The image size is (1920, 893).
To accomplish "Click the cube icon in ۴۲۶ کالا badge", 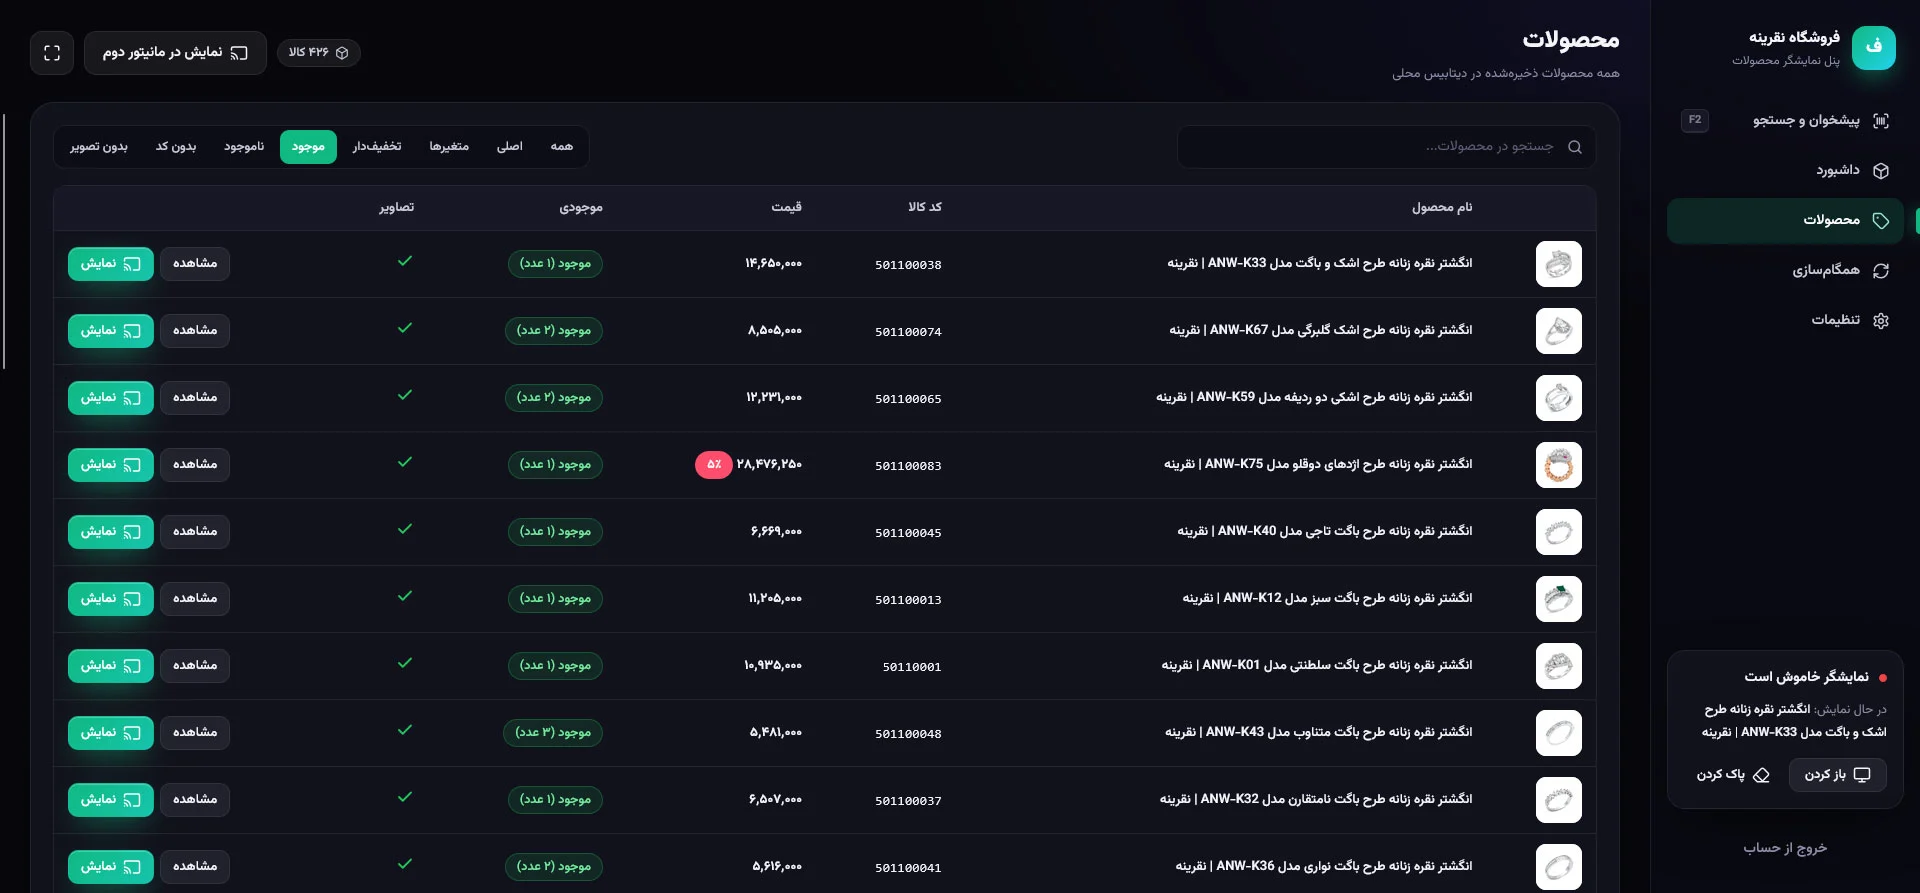I will click(x=342, y=53).
